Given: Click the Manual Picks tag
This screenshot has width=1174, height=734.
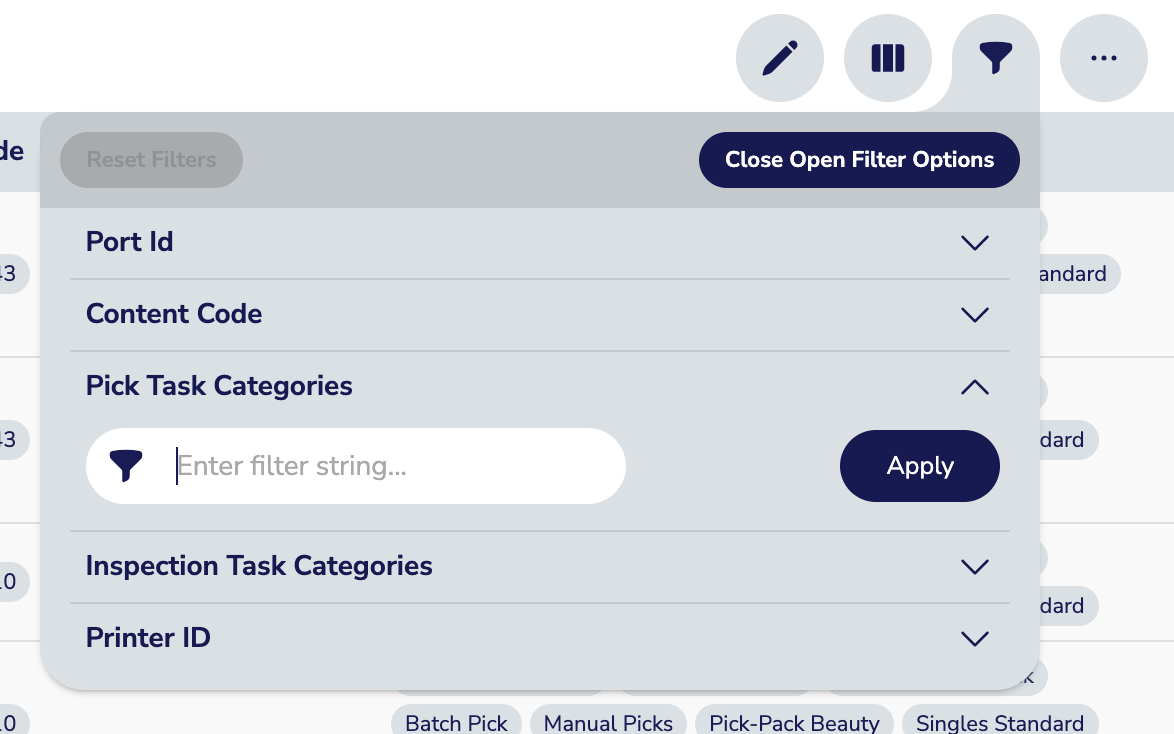Looking at the screenshot, I should tap(608, 722).
